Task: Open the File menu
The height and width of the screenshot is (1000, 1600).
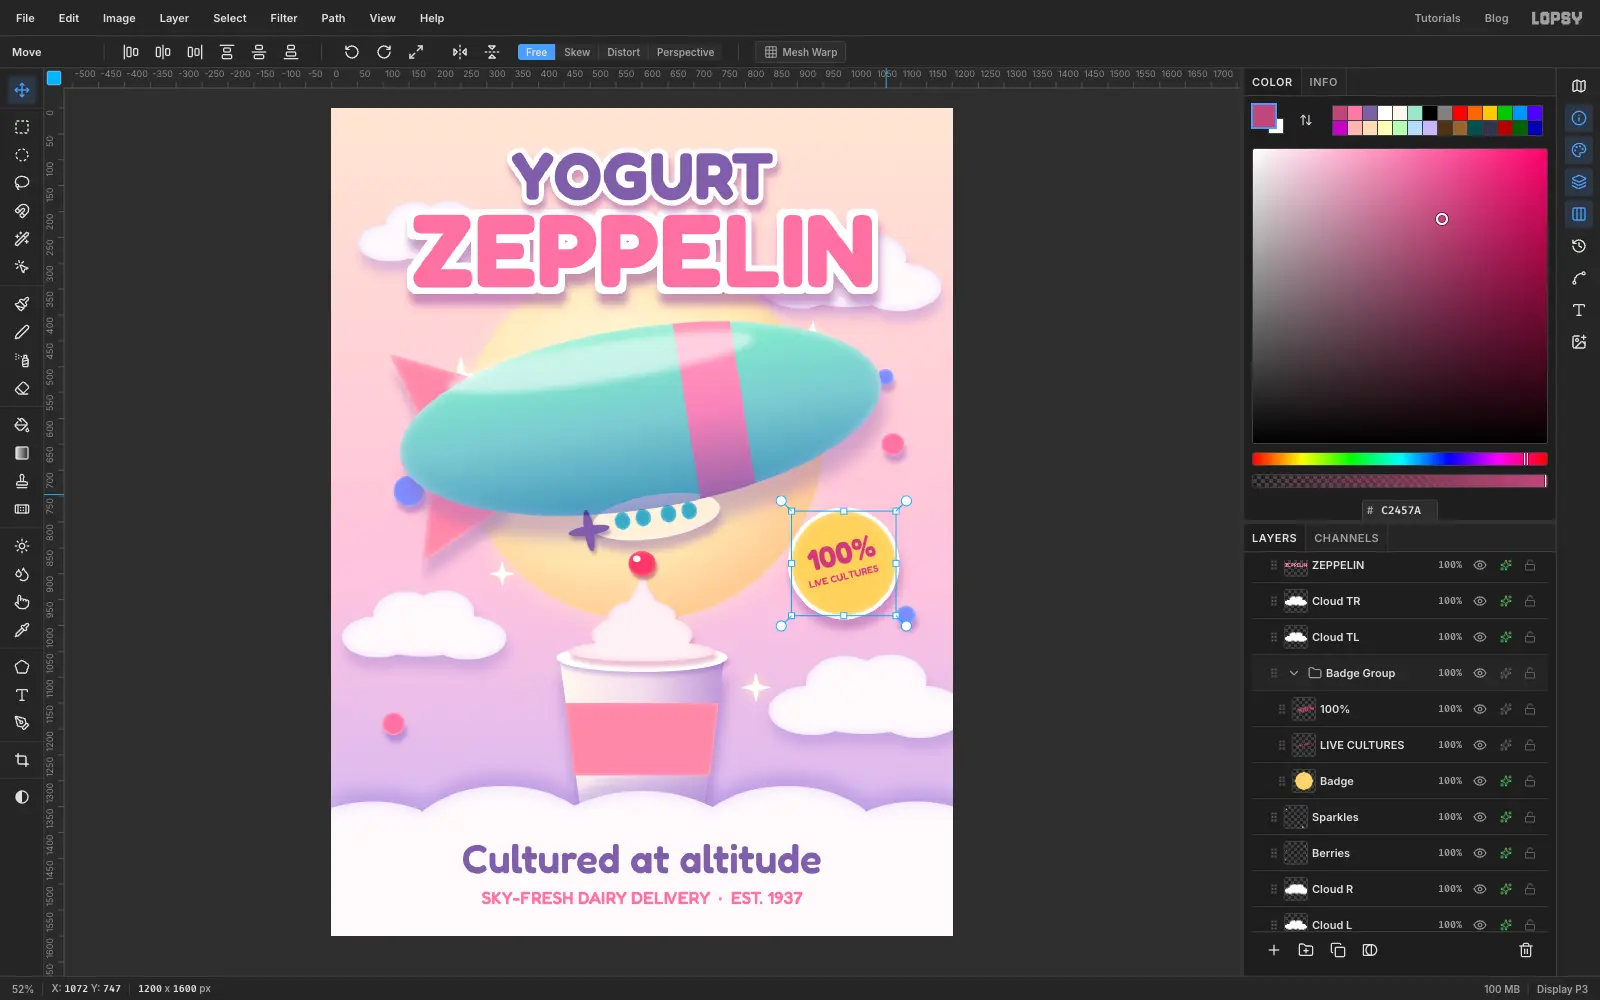Action: click(x=25, y=18)
